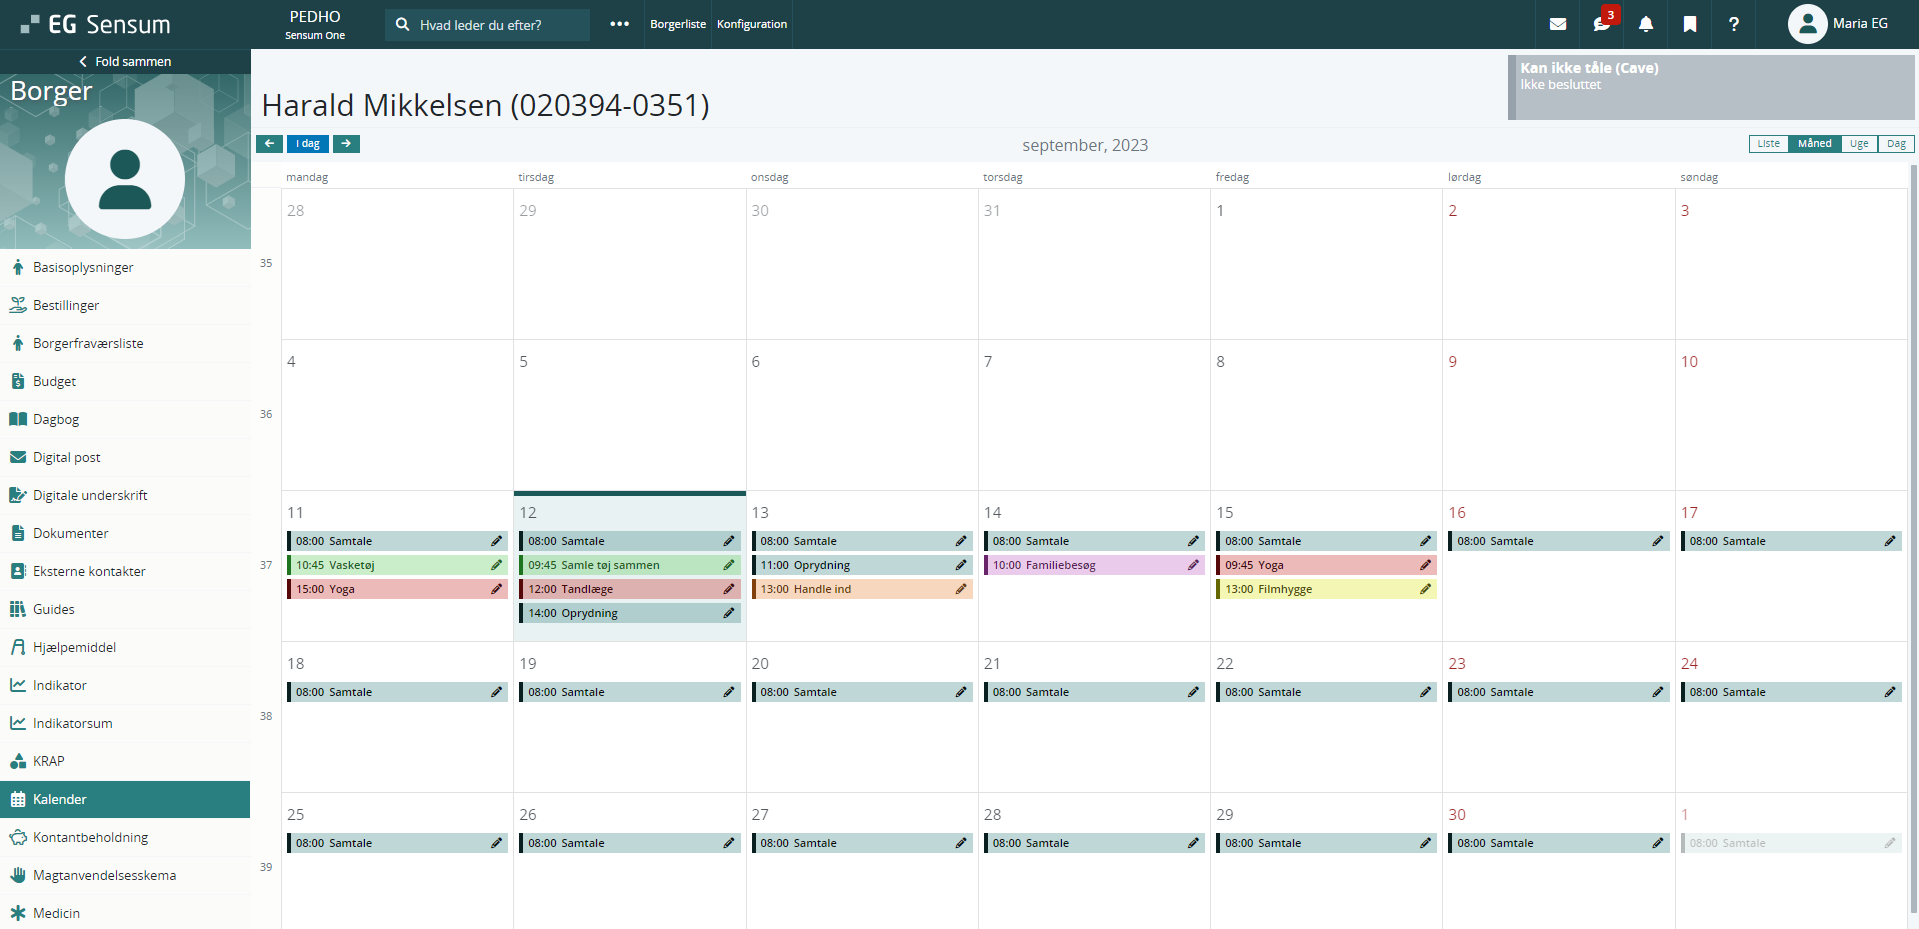Click the more options ellipsis in header
This screenshot has height=929, width=1919.
(x=620, y=24)
